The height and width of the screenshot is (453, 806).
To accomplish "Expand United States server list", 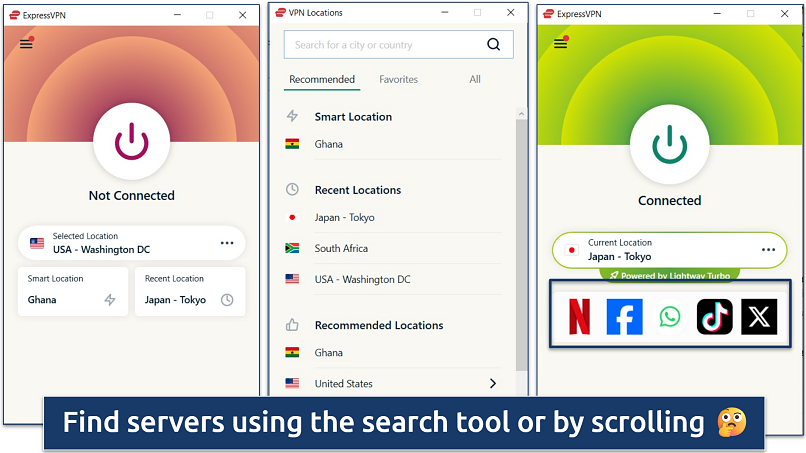I will pos(492,383).
